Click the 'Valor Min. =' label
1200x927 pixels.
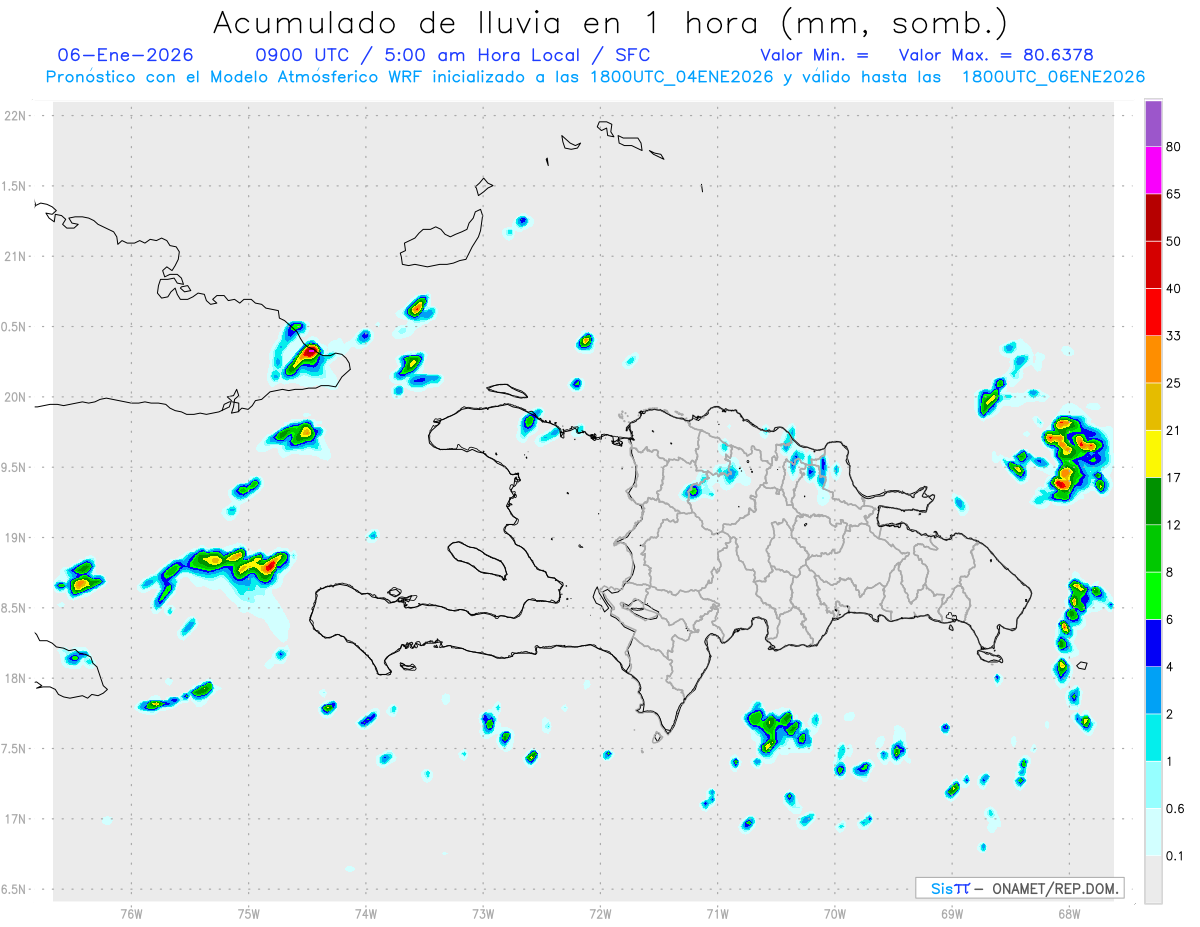[x=814, y=55]
